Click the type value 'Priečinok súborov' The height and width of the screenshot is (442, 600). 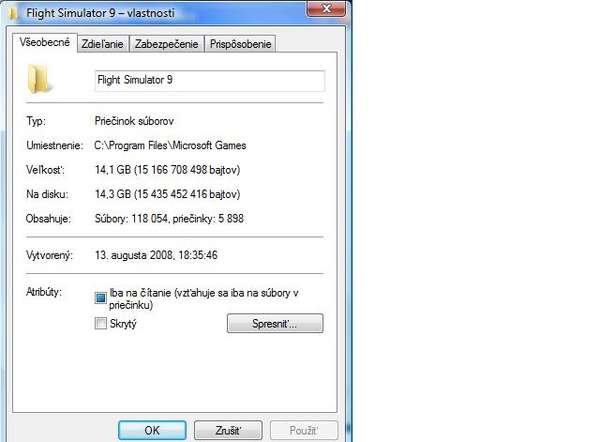[x=134, y=121]
